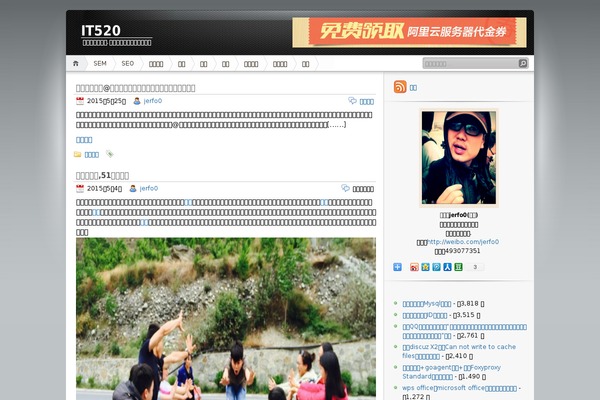Open the orange RSS feed icon

[400, 87]
